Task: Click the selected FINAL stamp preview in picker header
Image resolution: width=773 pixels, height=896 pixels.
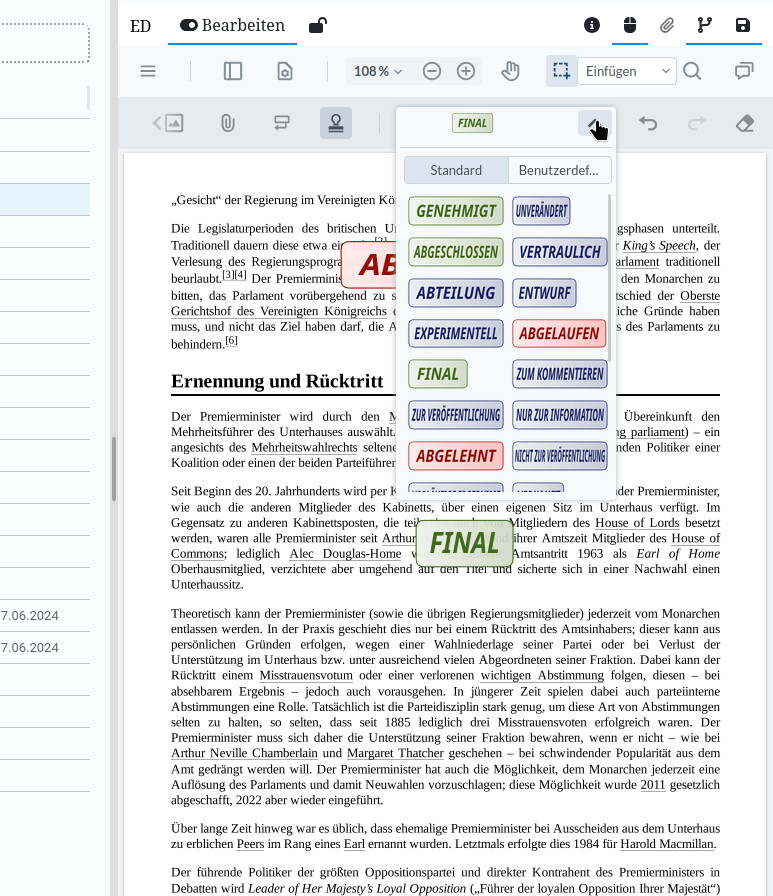Action: click(472, 123)
